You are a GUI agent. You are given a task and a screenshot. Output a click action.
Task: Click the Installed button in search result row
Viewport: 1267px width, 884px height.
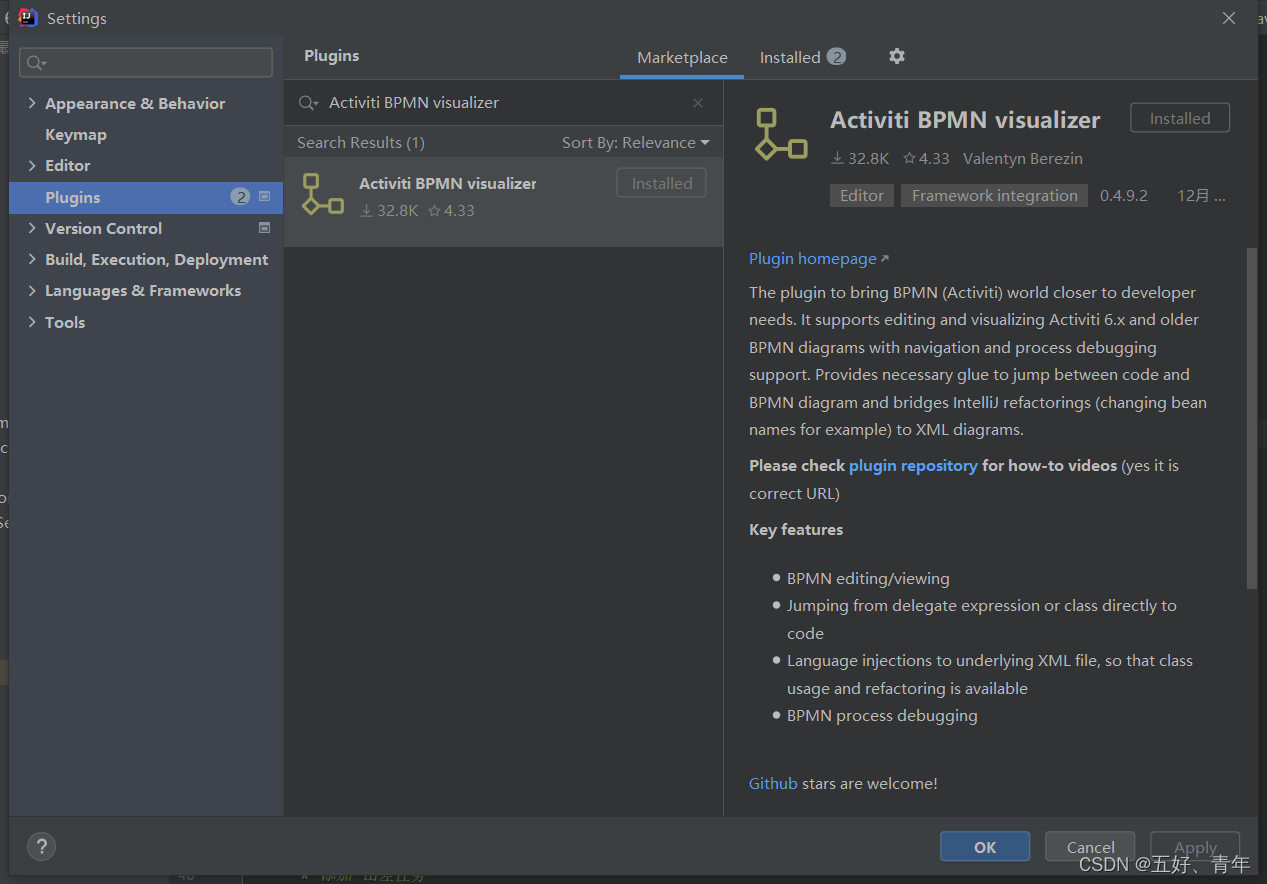[x=661, y=183]
